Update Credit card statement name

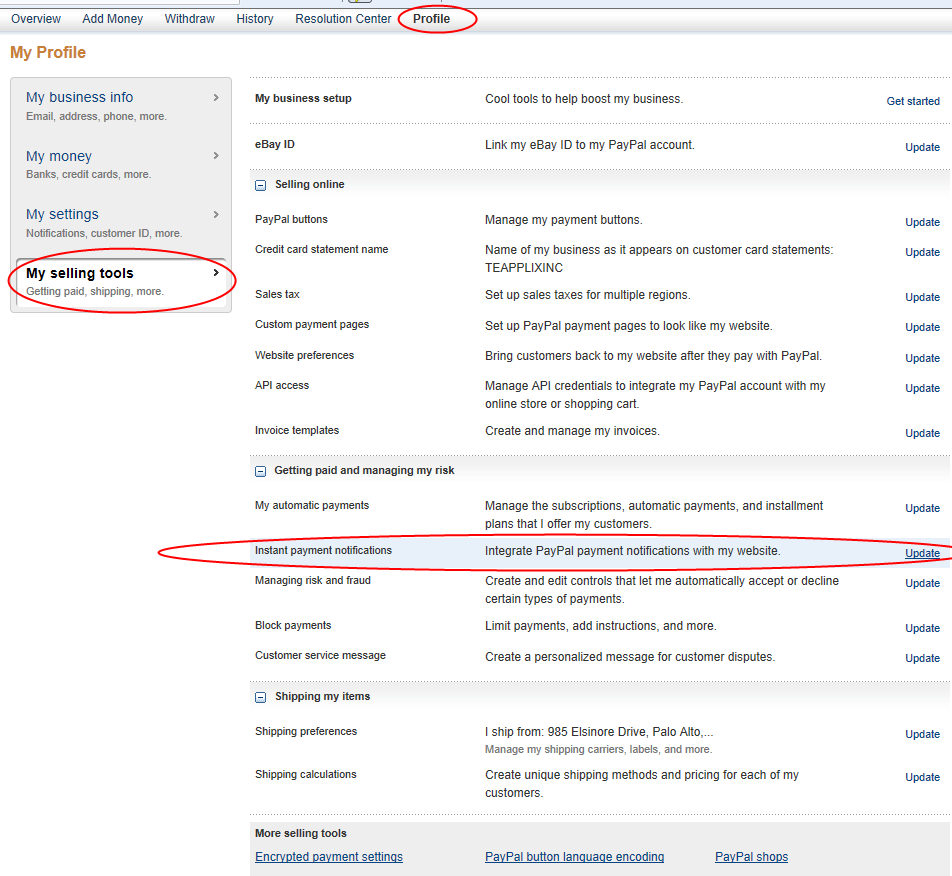point(922,253)
